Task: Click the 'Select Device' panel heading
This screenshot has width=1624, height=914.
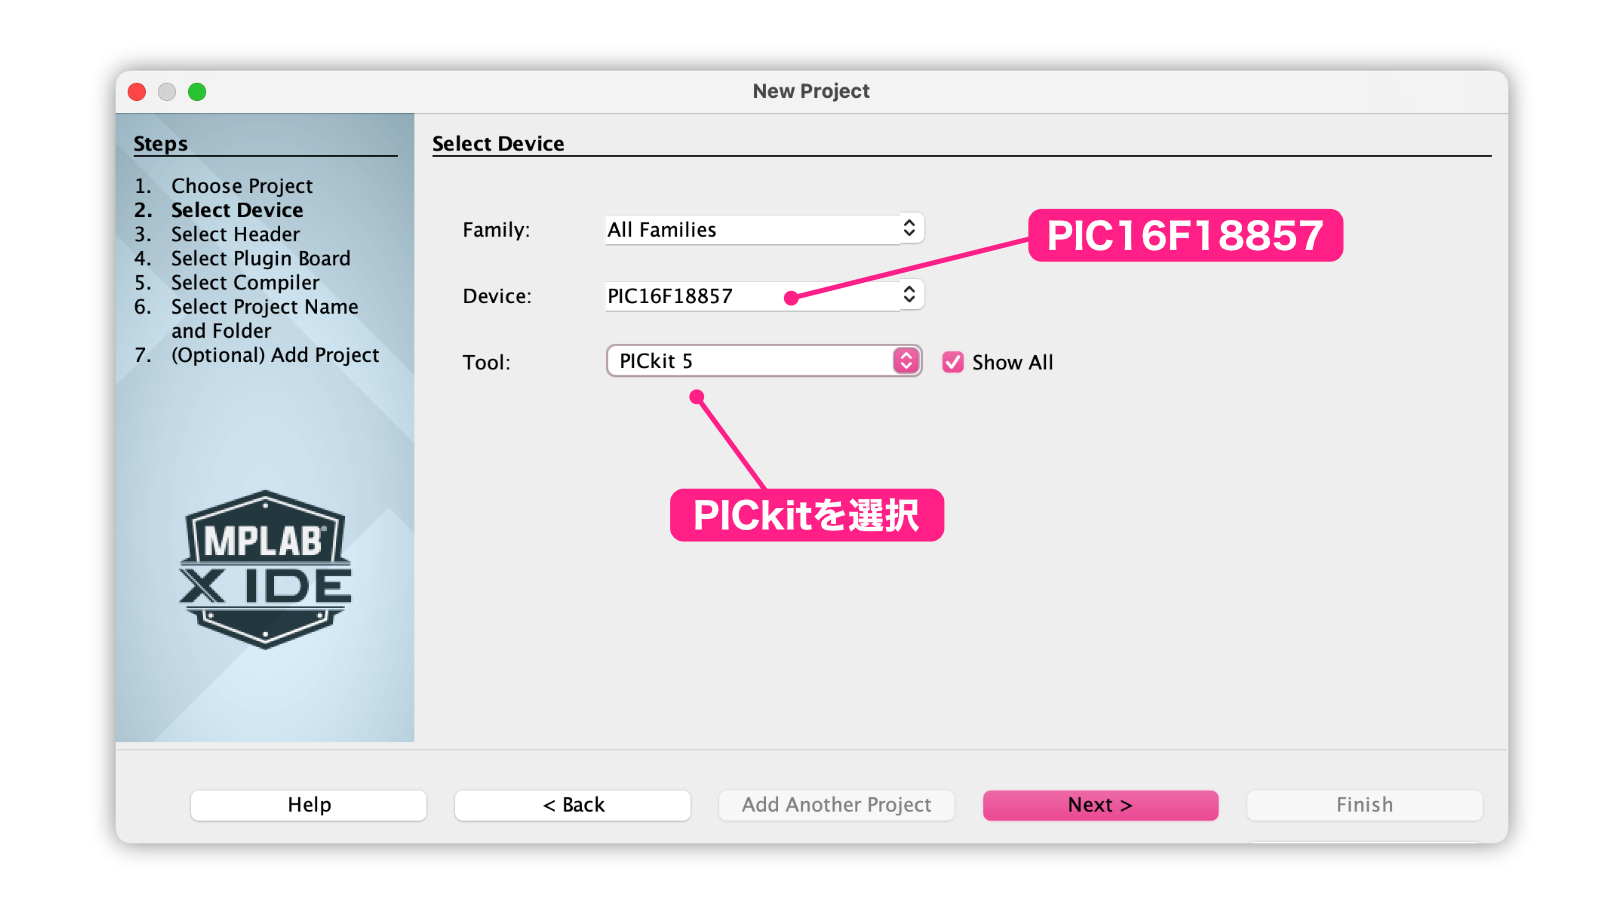Action: coord(498,143)
